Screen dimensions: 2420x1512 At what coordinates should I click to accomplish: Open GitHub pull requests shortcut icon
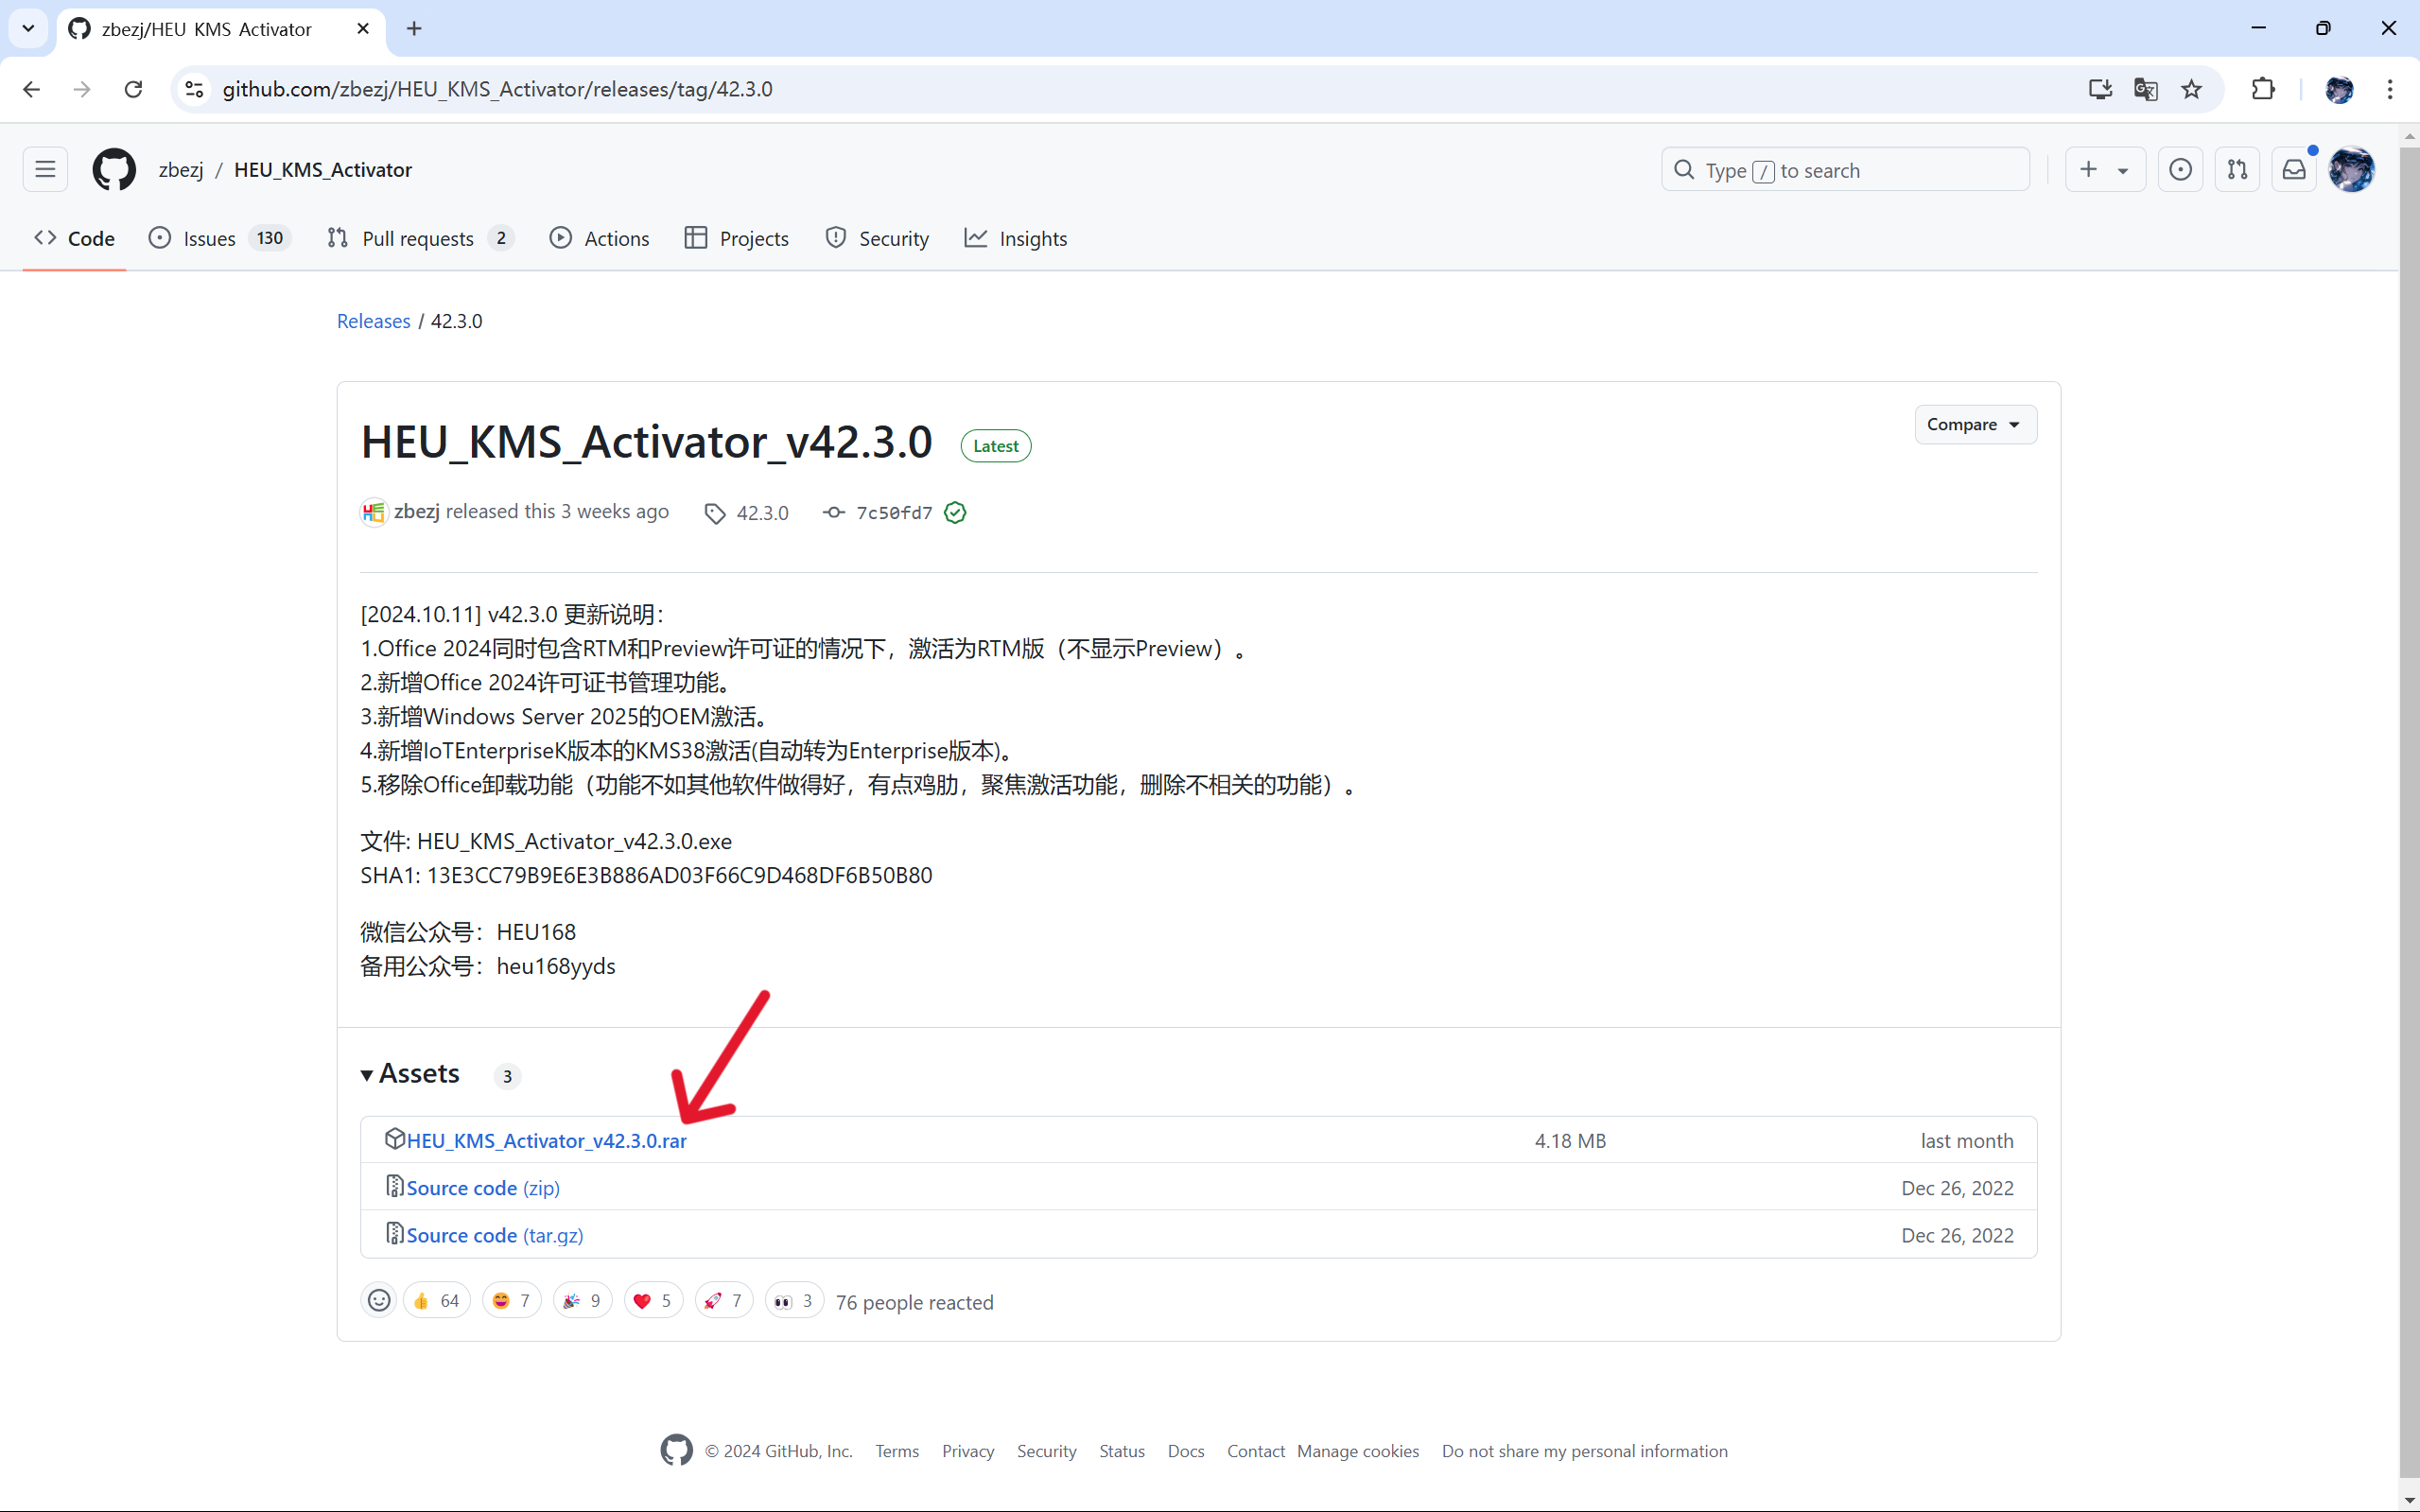(2237, 170)
